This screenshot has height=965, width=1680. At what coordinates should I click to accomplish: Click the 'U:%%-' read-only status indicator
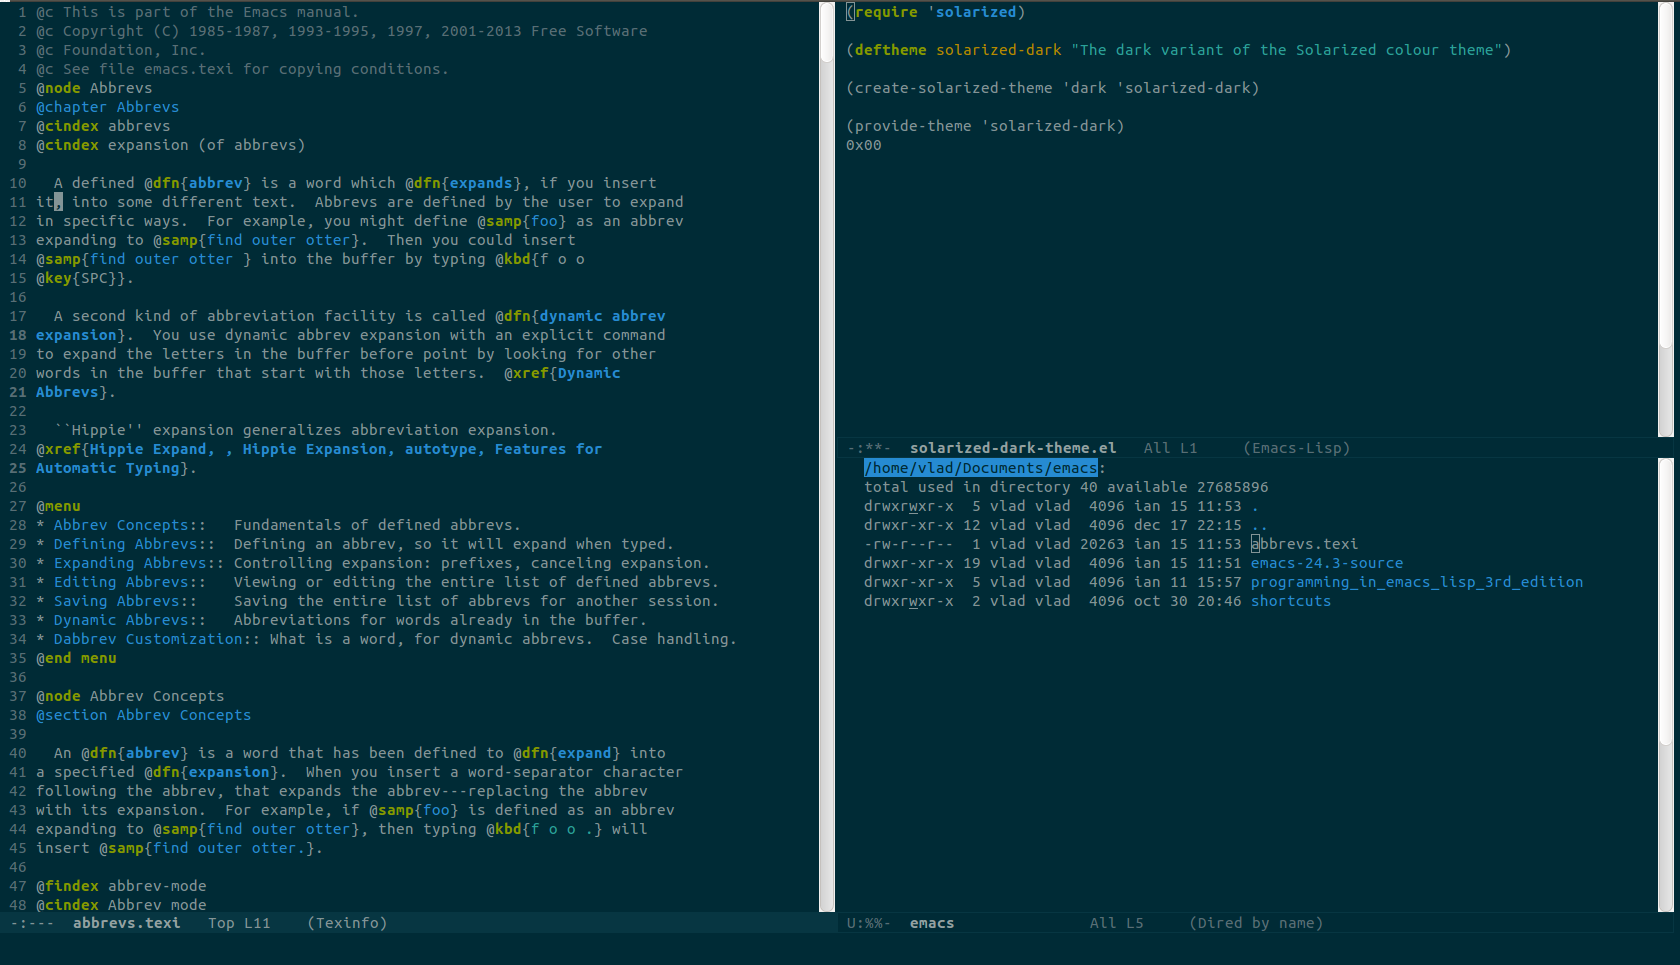868,923
